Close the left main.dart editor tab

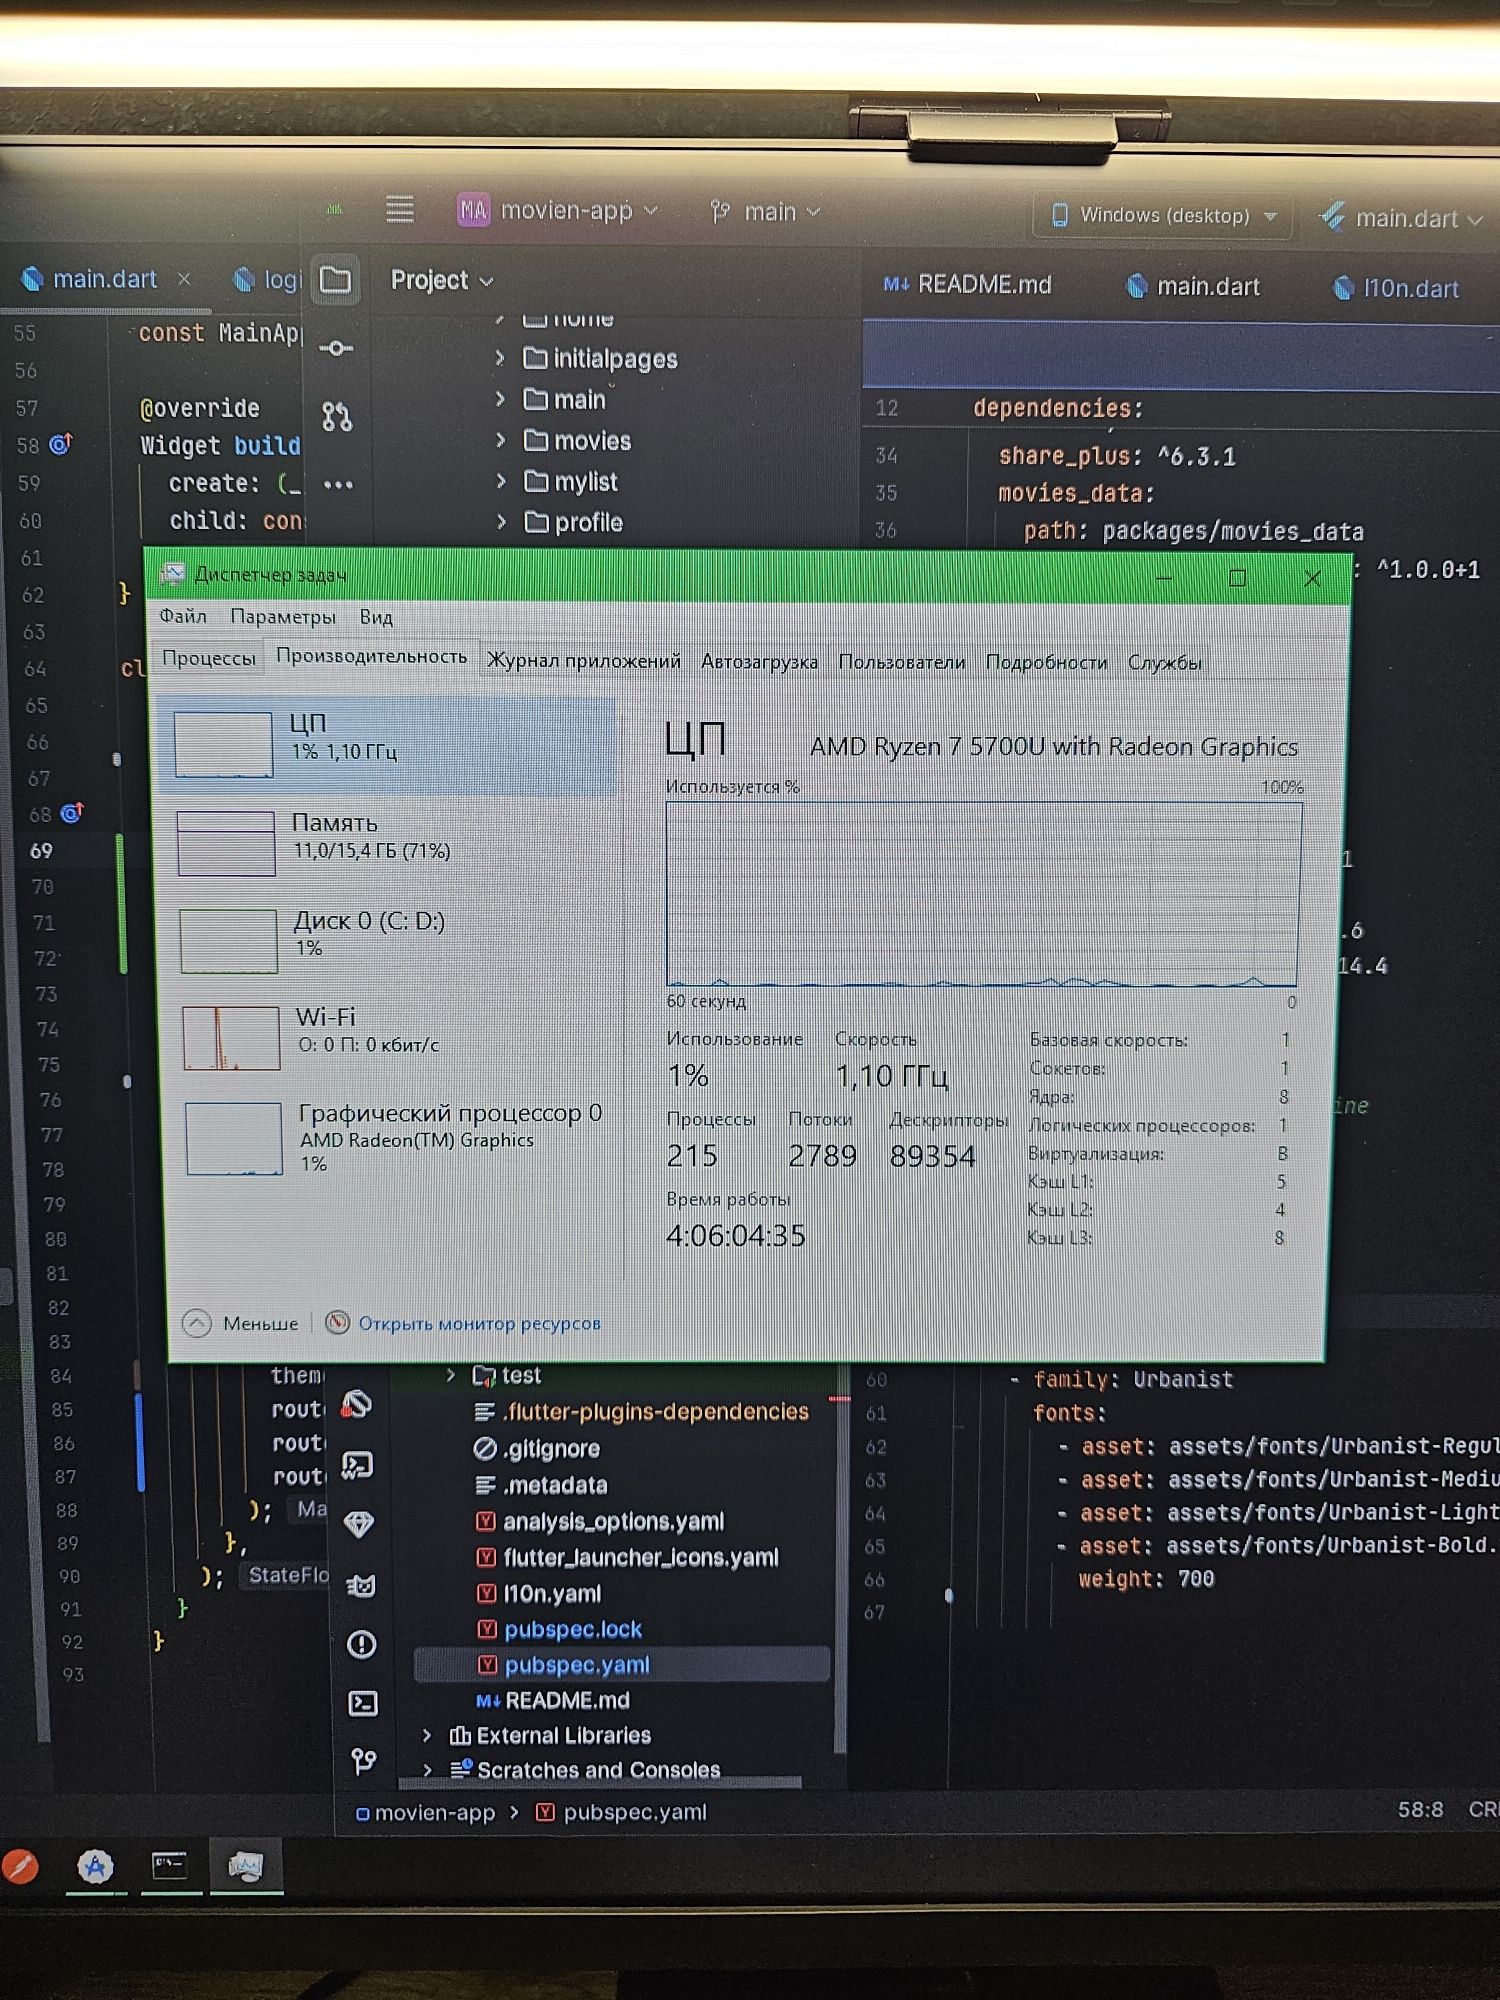pyautogui.click(x=184, y=279)
